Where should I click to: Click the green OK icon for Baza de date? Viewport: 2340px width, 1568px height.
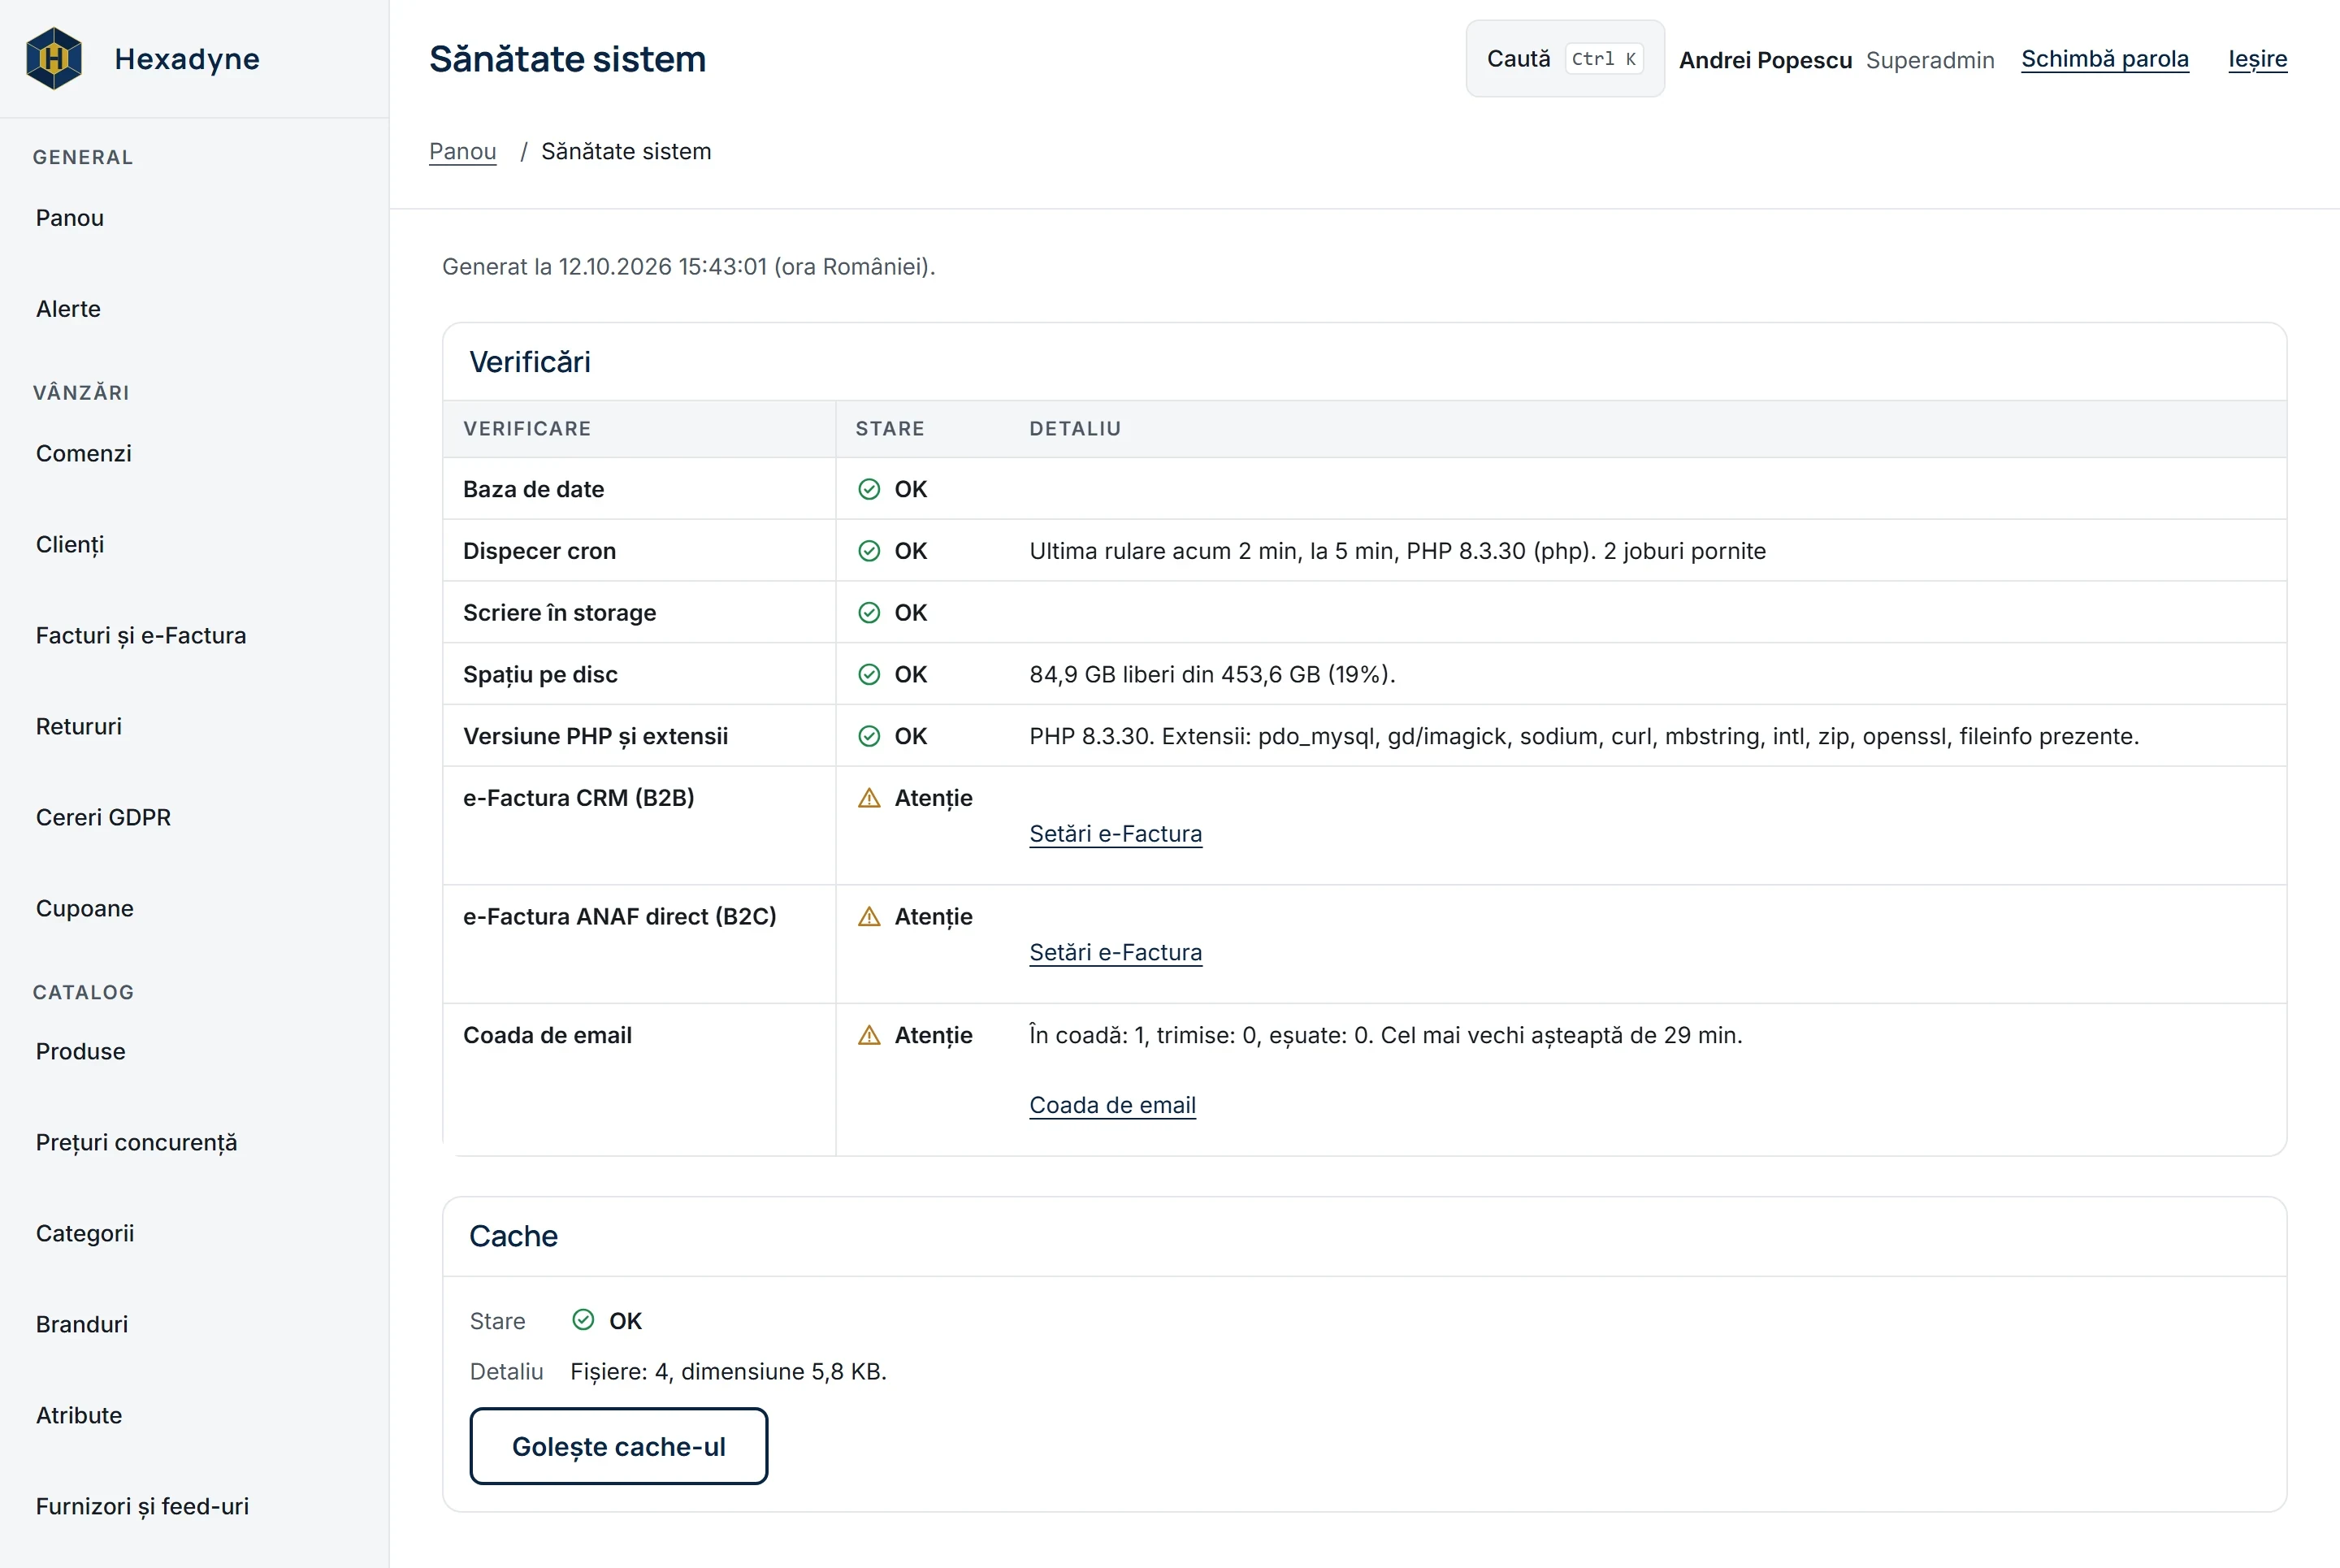coord(869,489)
